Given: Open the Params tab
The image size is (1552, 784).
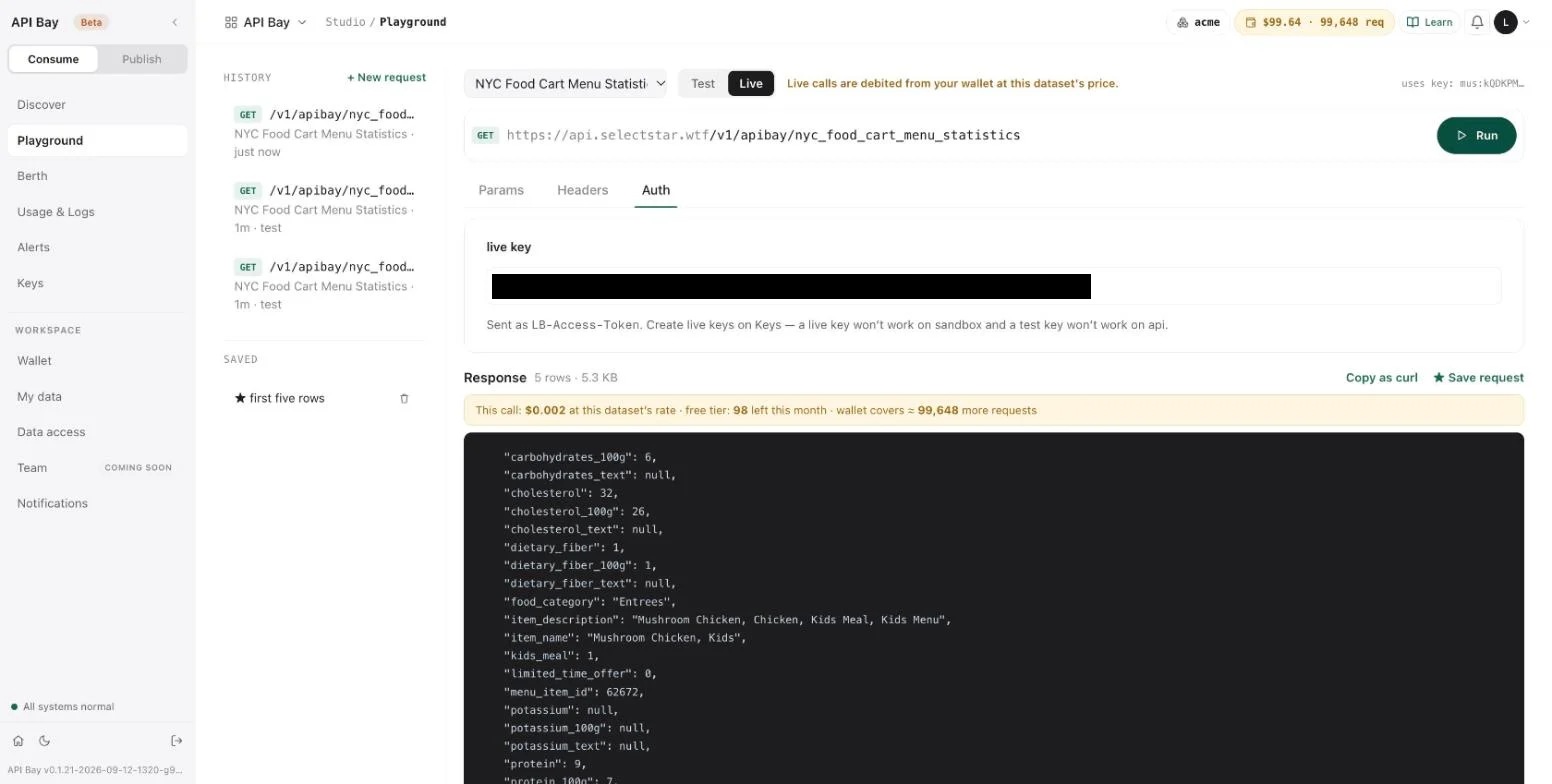Looking at the screenshot, I should point(501,190).
